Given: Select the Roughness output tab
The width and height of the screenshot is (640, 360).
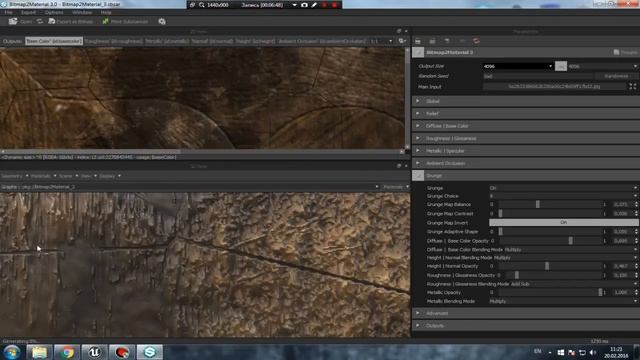Looking at the screenshot, I should tap(114, 41).
